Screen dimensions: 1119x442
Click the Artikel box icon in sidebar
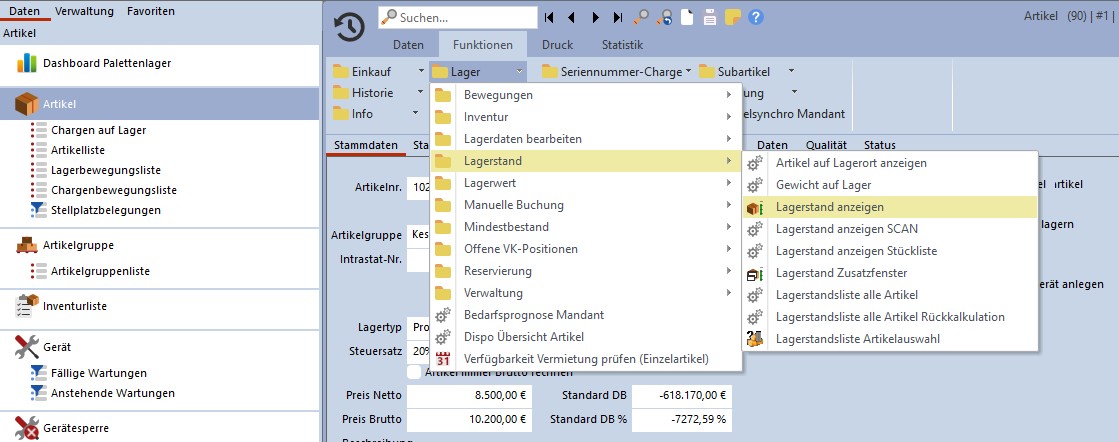(x=26, y=104)
